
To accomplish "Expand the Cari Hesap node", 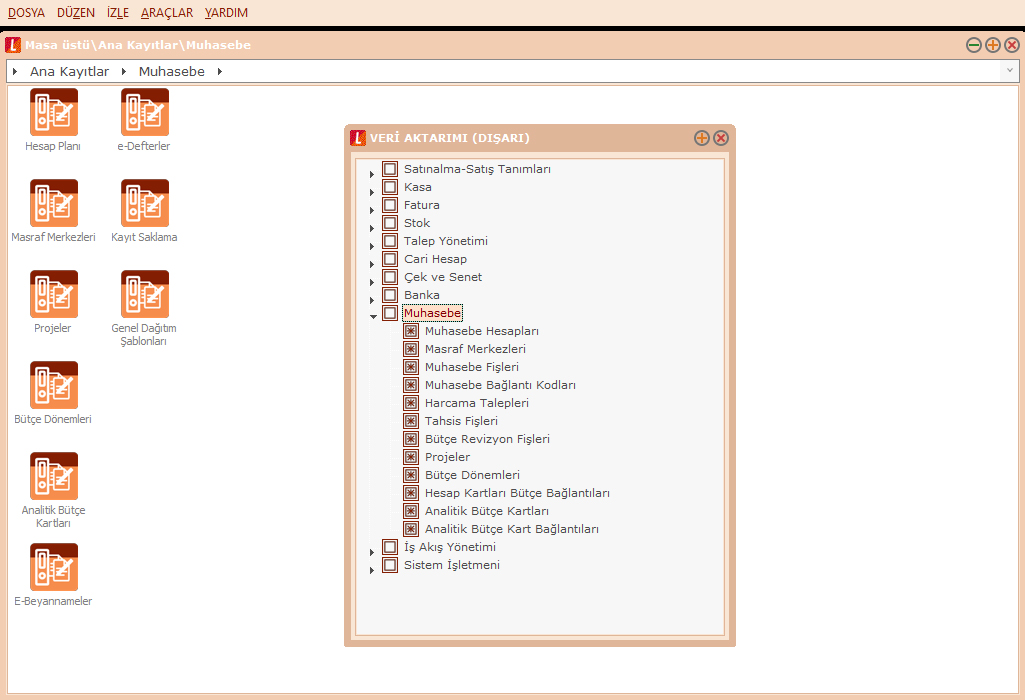I will click(x=371, y=264).
